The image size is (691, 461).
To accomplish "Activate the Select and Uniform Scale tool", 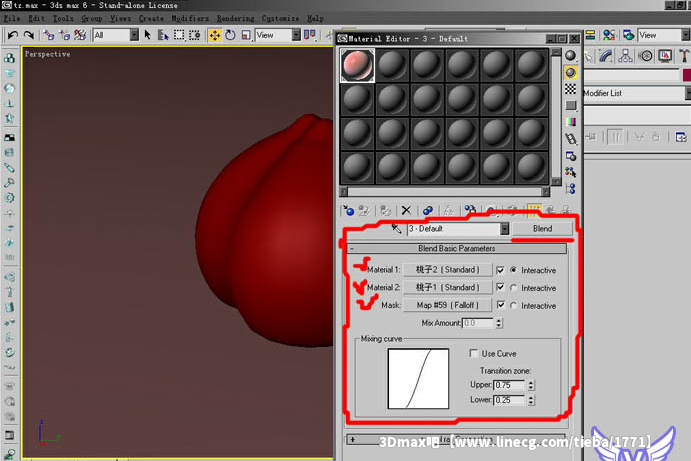I will (246, 35).
